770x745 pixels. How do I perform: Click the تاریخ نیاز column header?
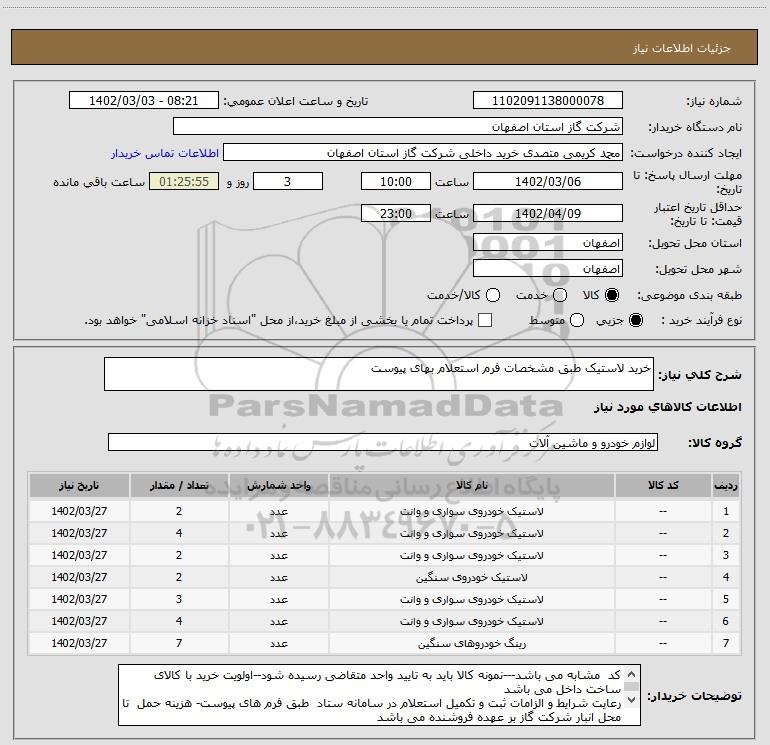[79, 485]
